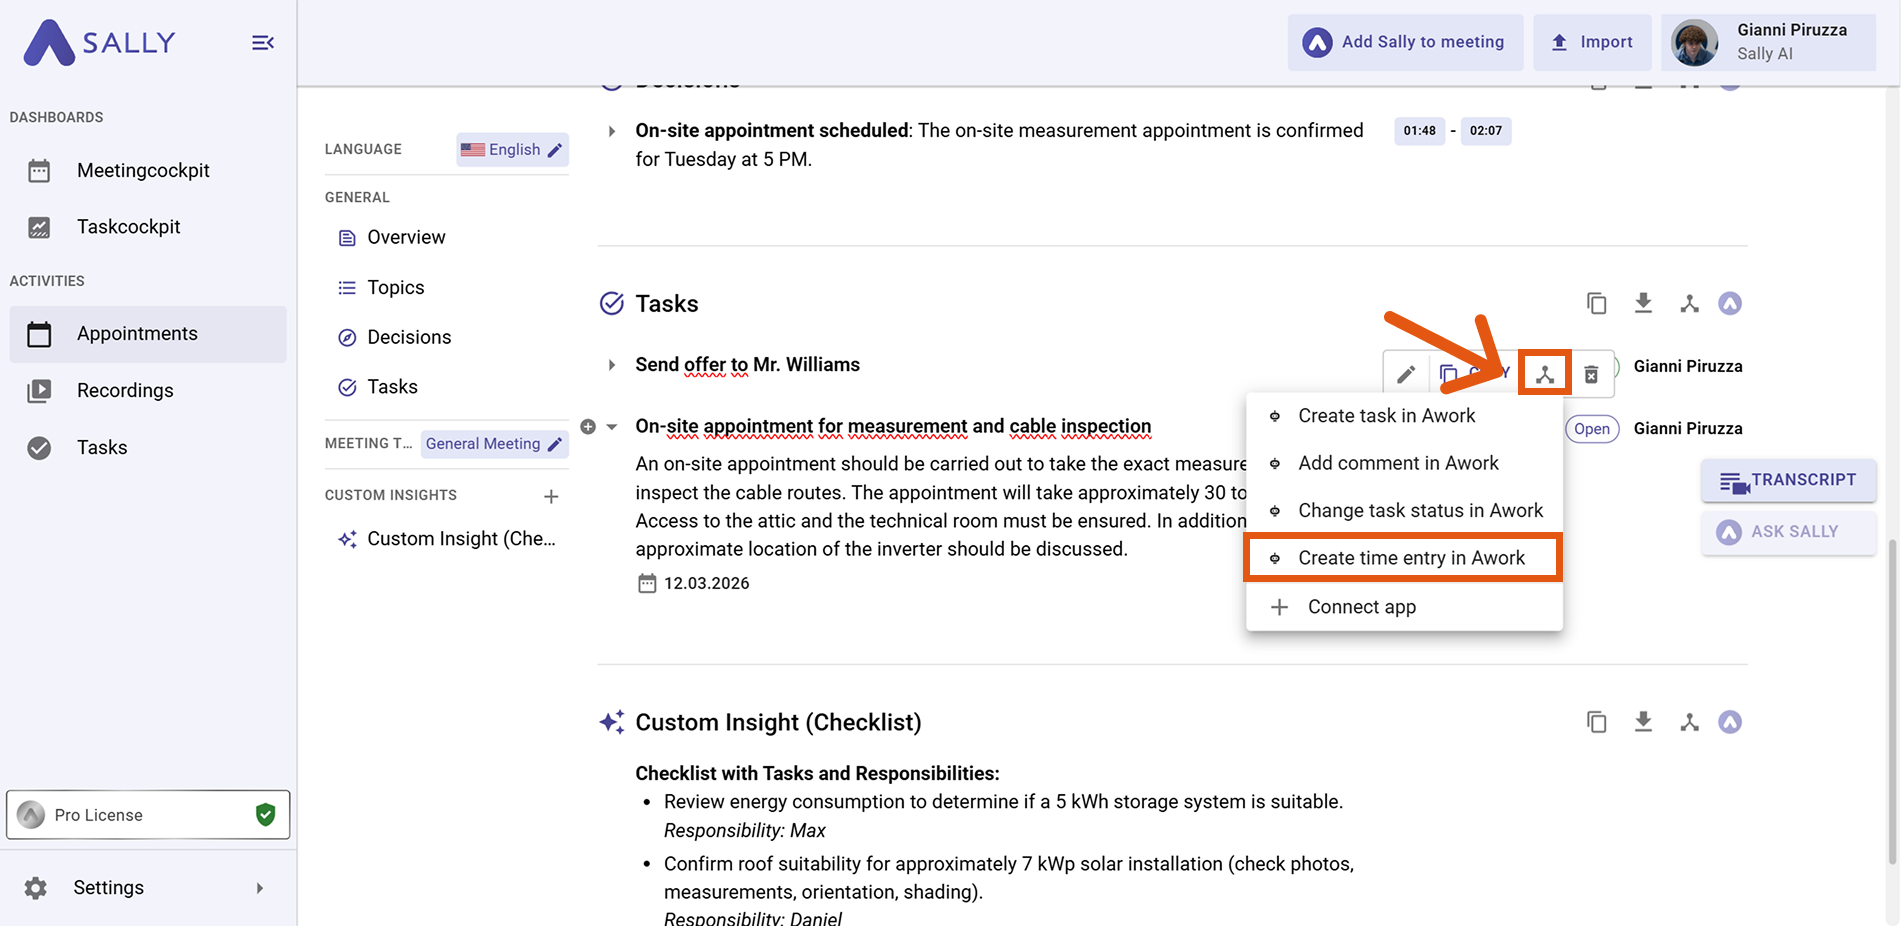This screenshot has height=926, width=1901.
Task: Expand the Settings submenu arrow
Action: coord(260,888)
